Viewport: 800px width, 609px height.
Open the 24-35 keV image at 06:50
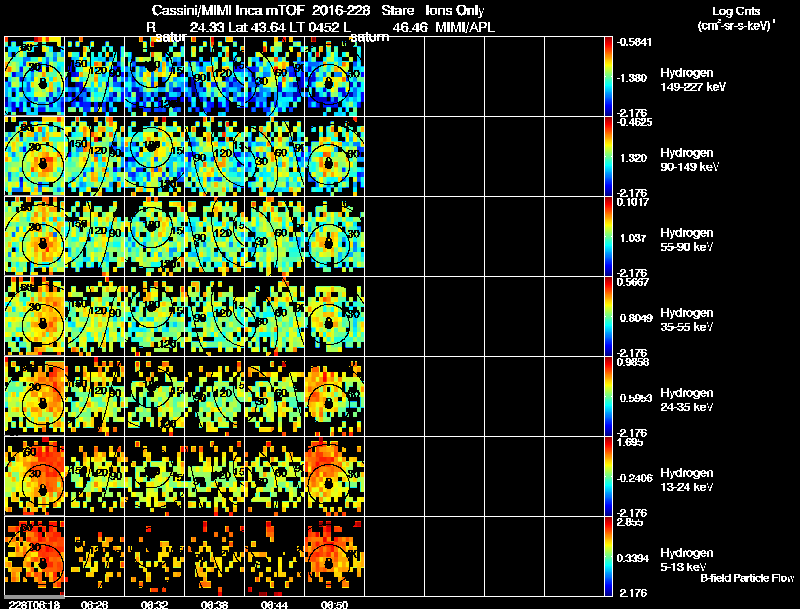tap(335, 397)
